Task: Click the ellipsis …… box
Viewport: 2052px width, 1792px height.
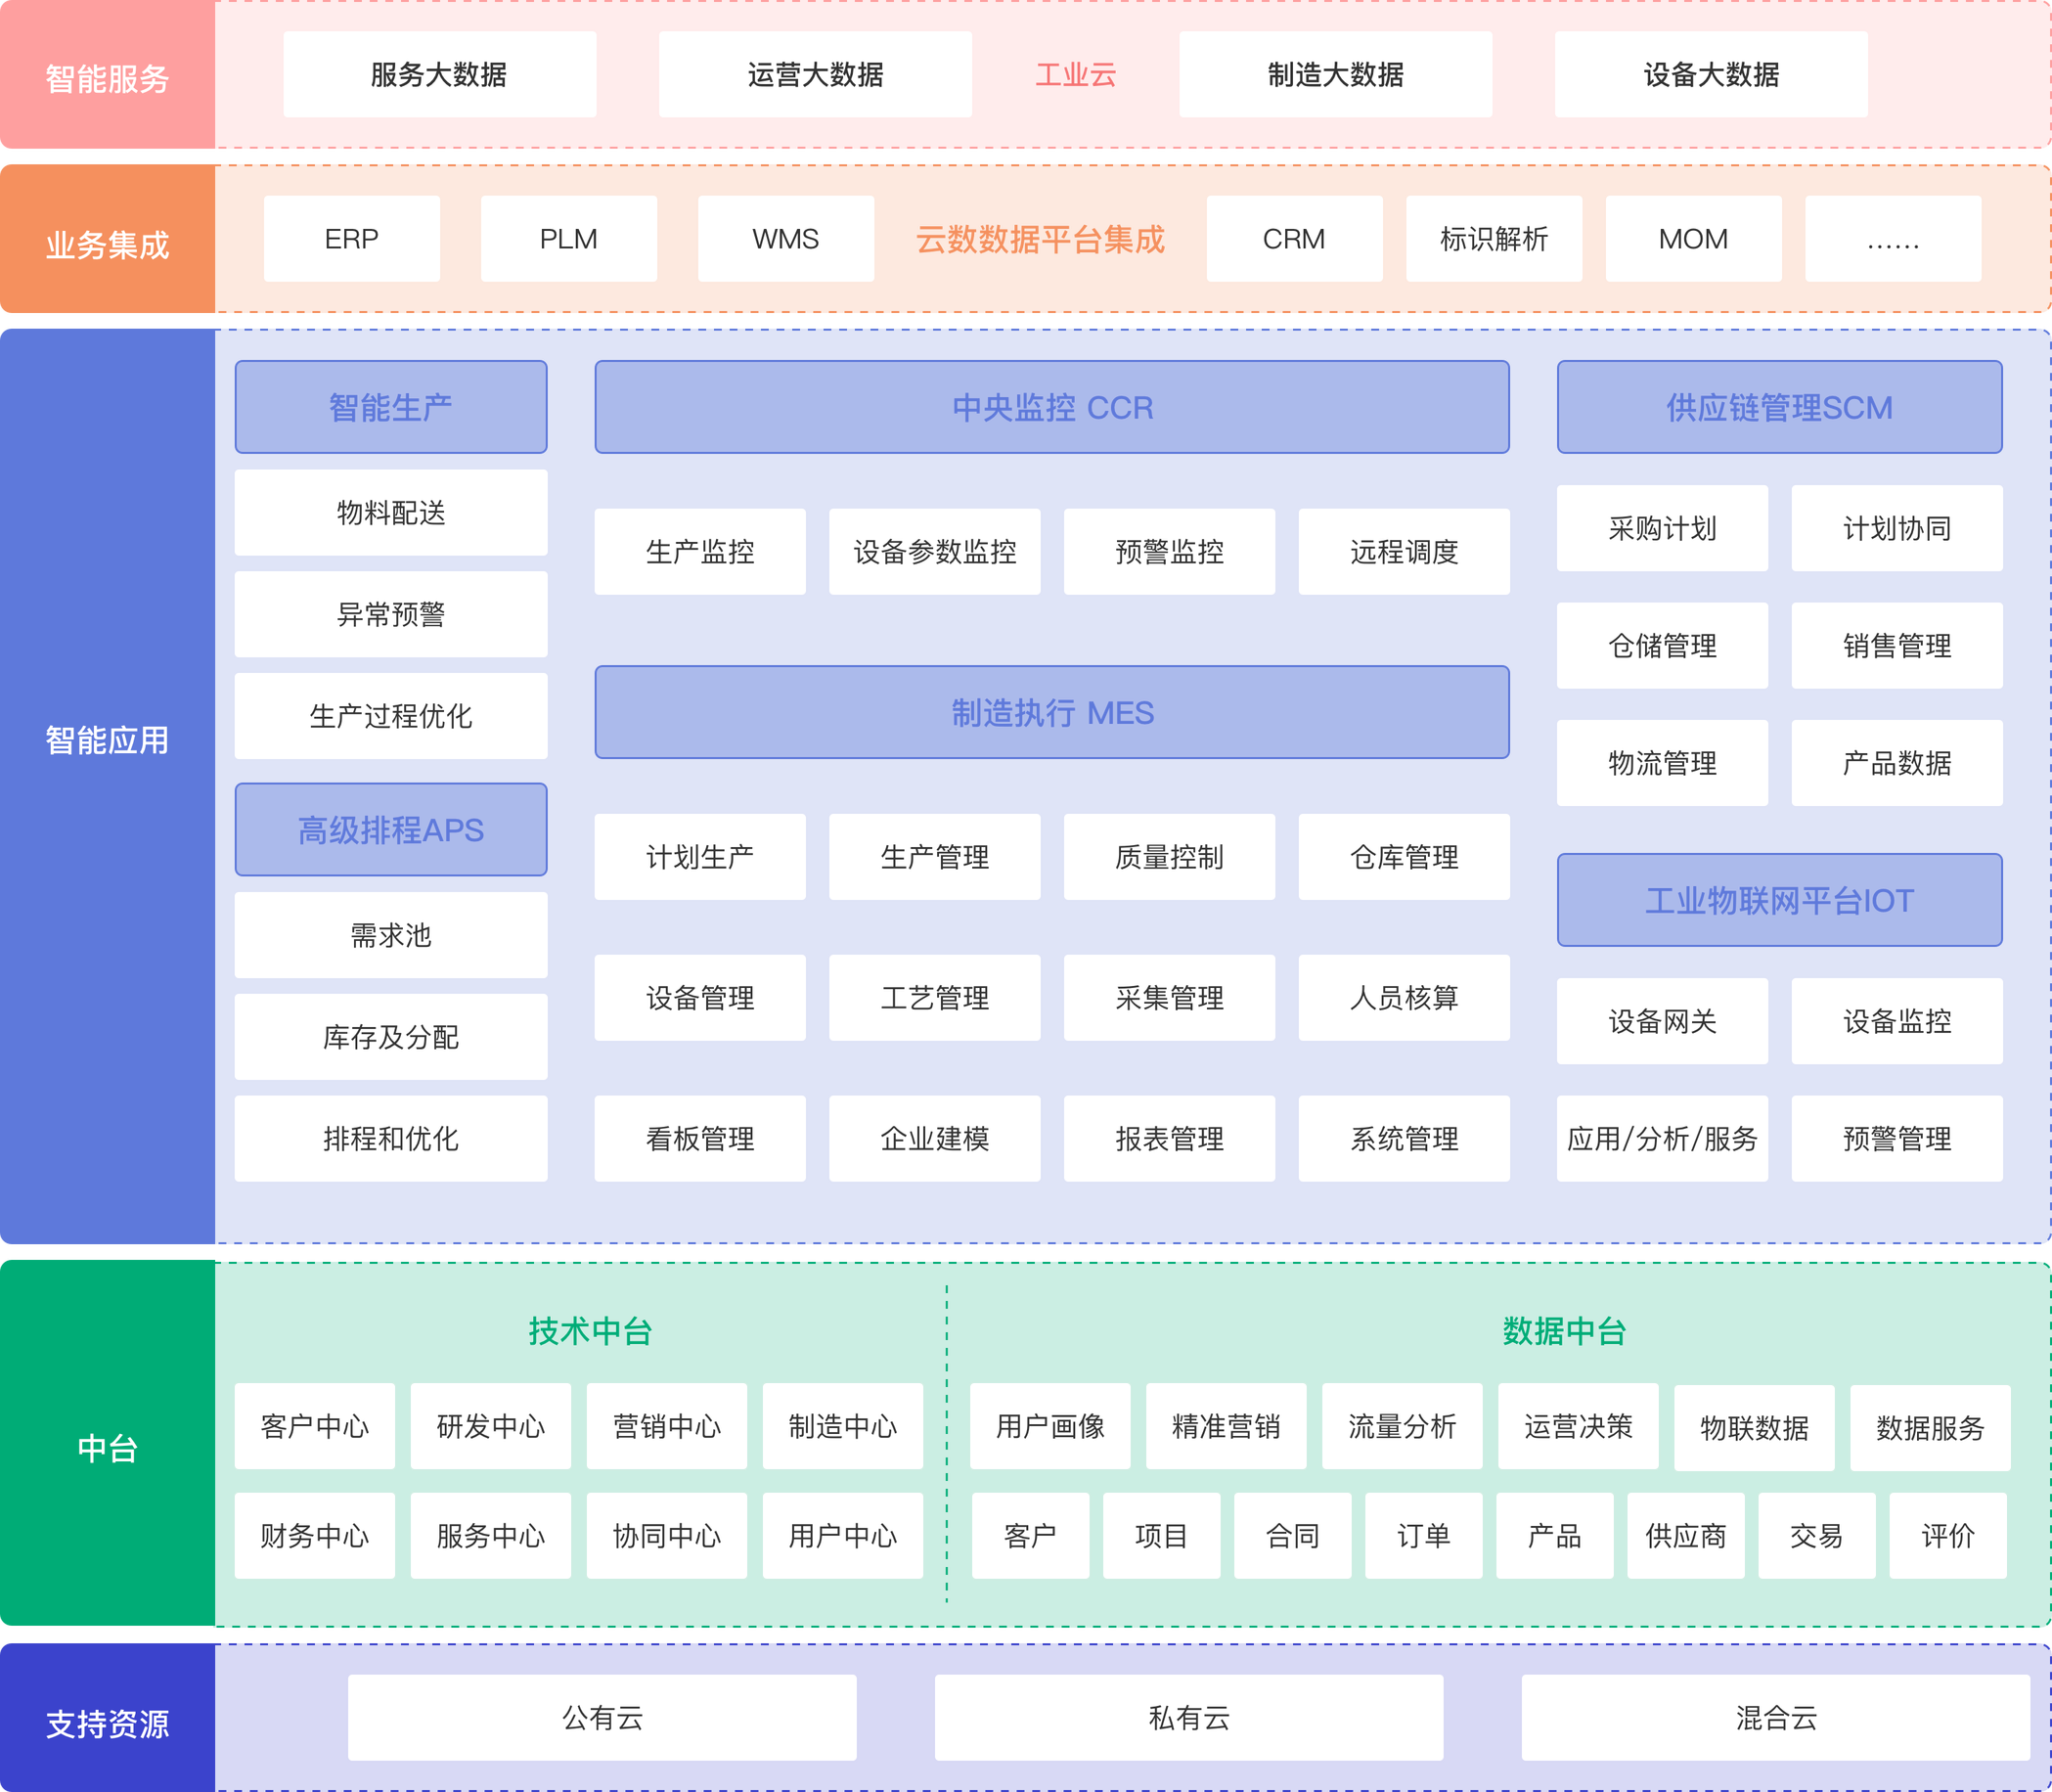Action: pyautogui.click(x=1892, y=239)
